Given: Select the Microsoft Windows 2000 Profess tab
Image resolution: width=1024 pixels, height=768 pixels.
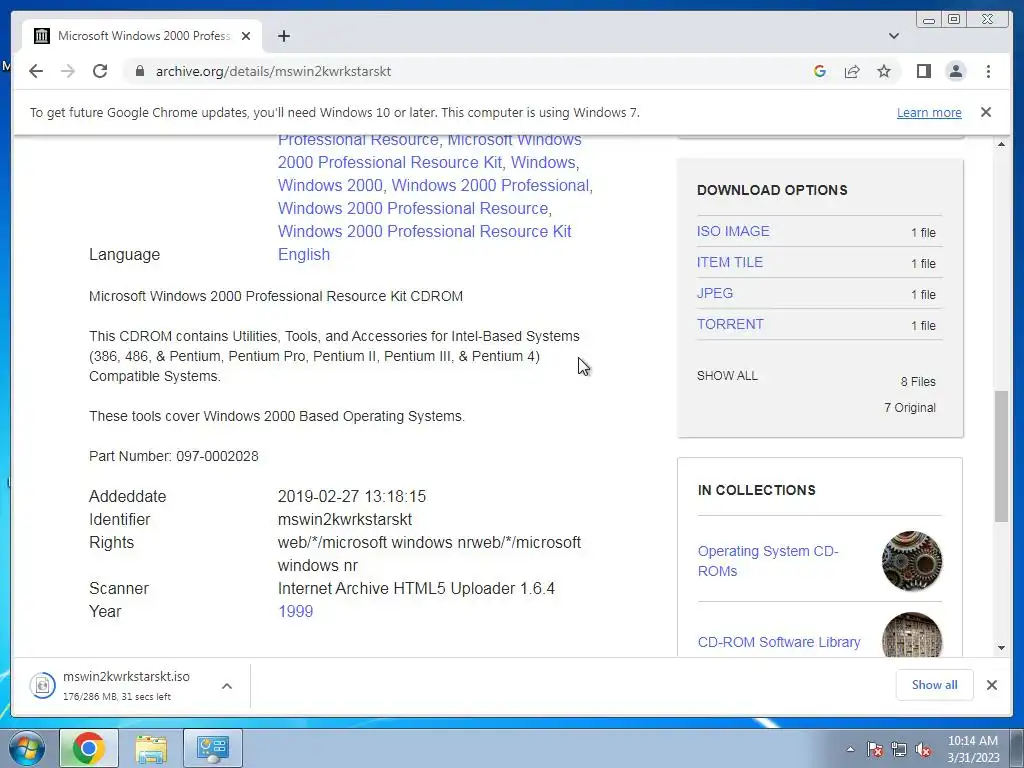Looking at the screenshot, I should [x=144, y=36].
